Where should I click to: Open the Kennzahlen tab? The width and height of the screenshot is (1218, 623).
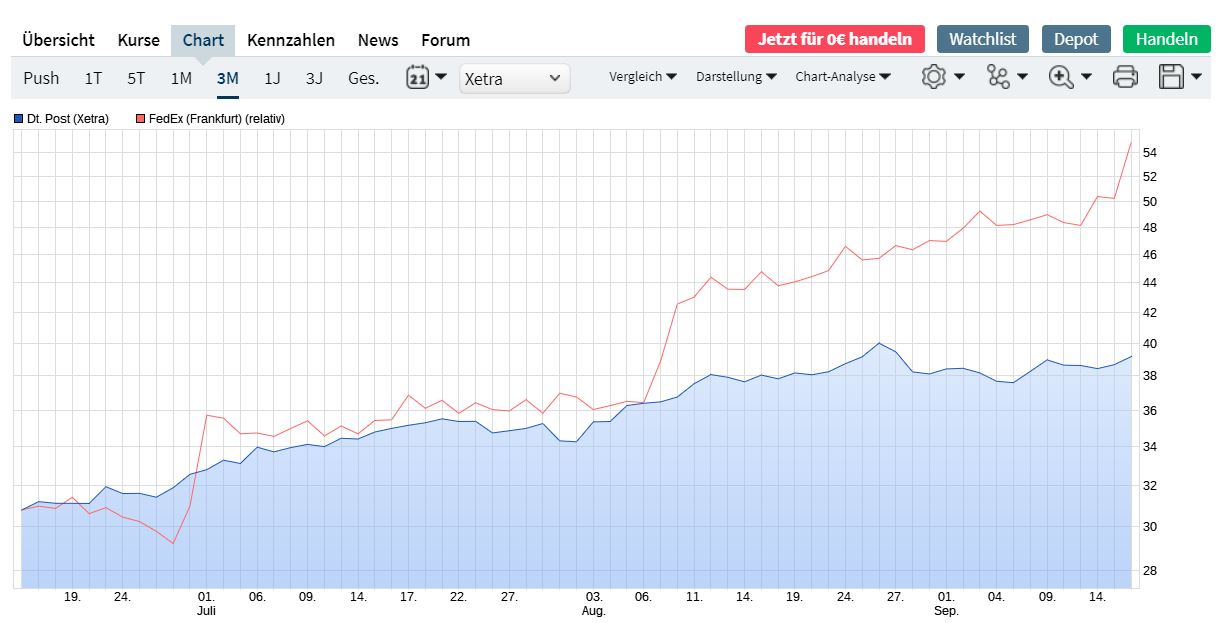pyautogui.click(x=291, y=40)
